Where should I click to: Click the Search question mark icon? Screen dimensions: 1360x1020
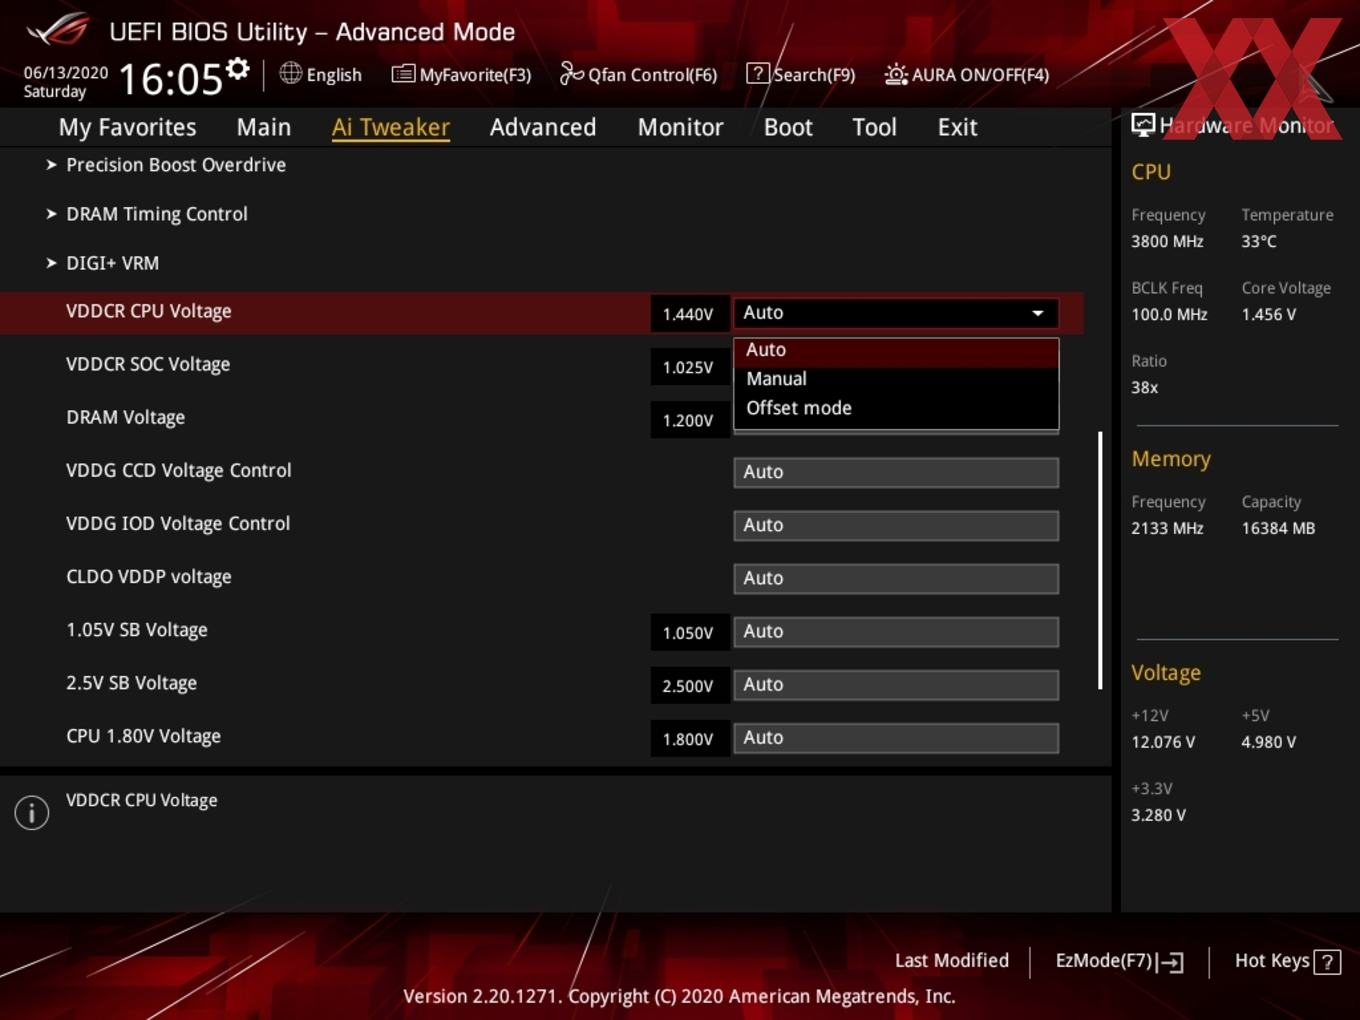point(758,73)
